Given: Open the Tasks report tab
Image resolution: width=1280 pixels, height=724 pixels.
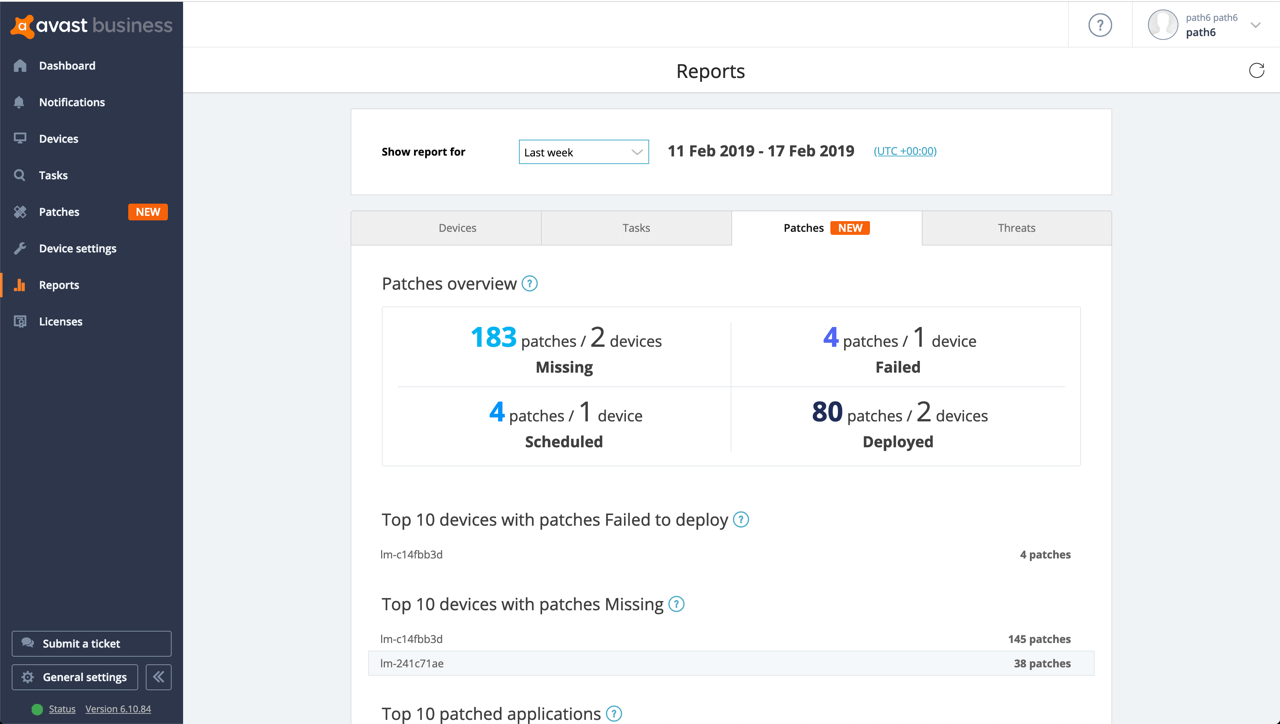Looking at the screenshot, I should tap(636, 228).
